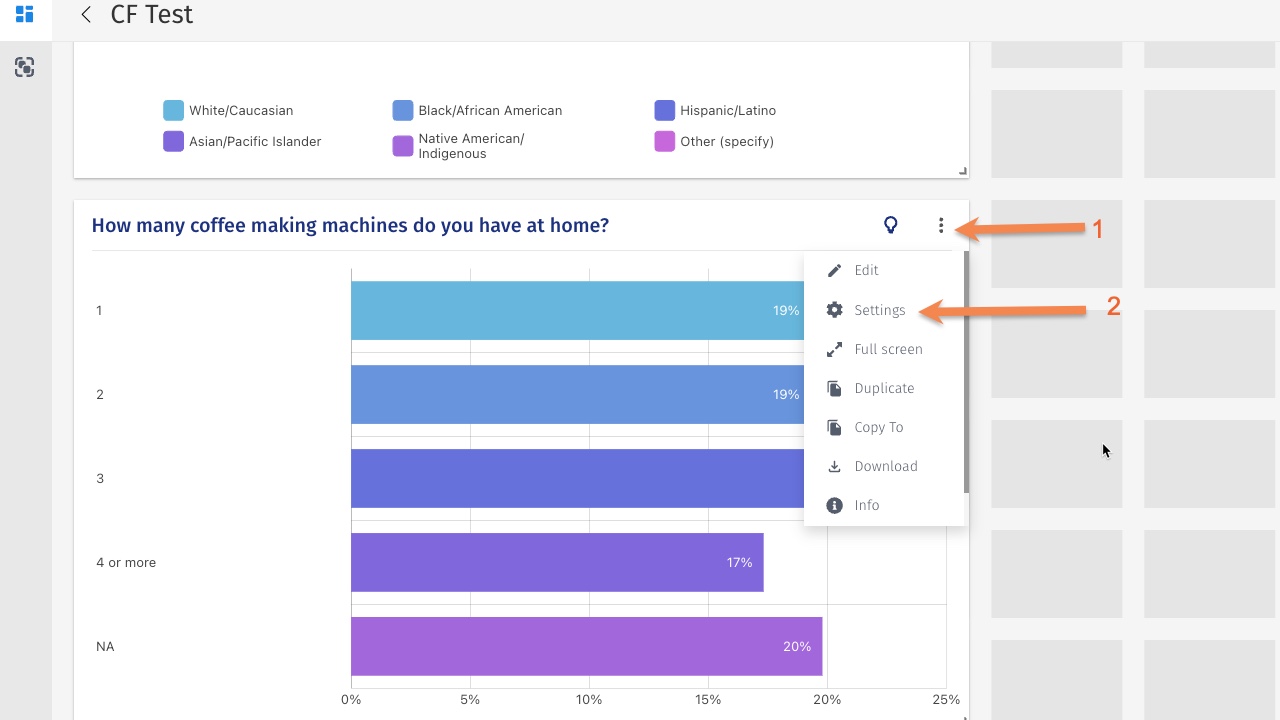Click the Hispanic/Latino legend color swatch

pyautogui.click(x=665, y=110)
